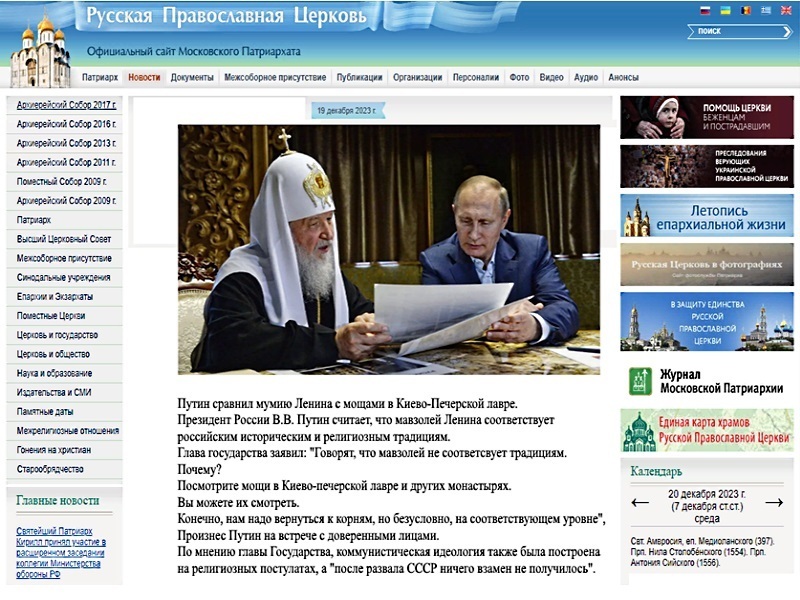Select the Moldovan flag language icon
Screen dimensions: 800x600
coord(744,11)
